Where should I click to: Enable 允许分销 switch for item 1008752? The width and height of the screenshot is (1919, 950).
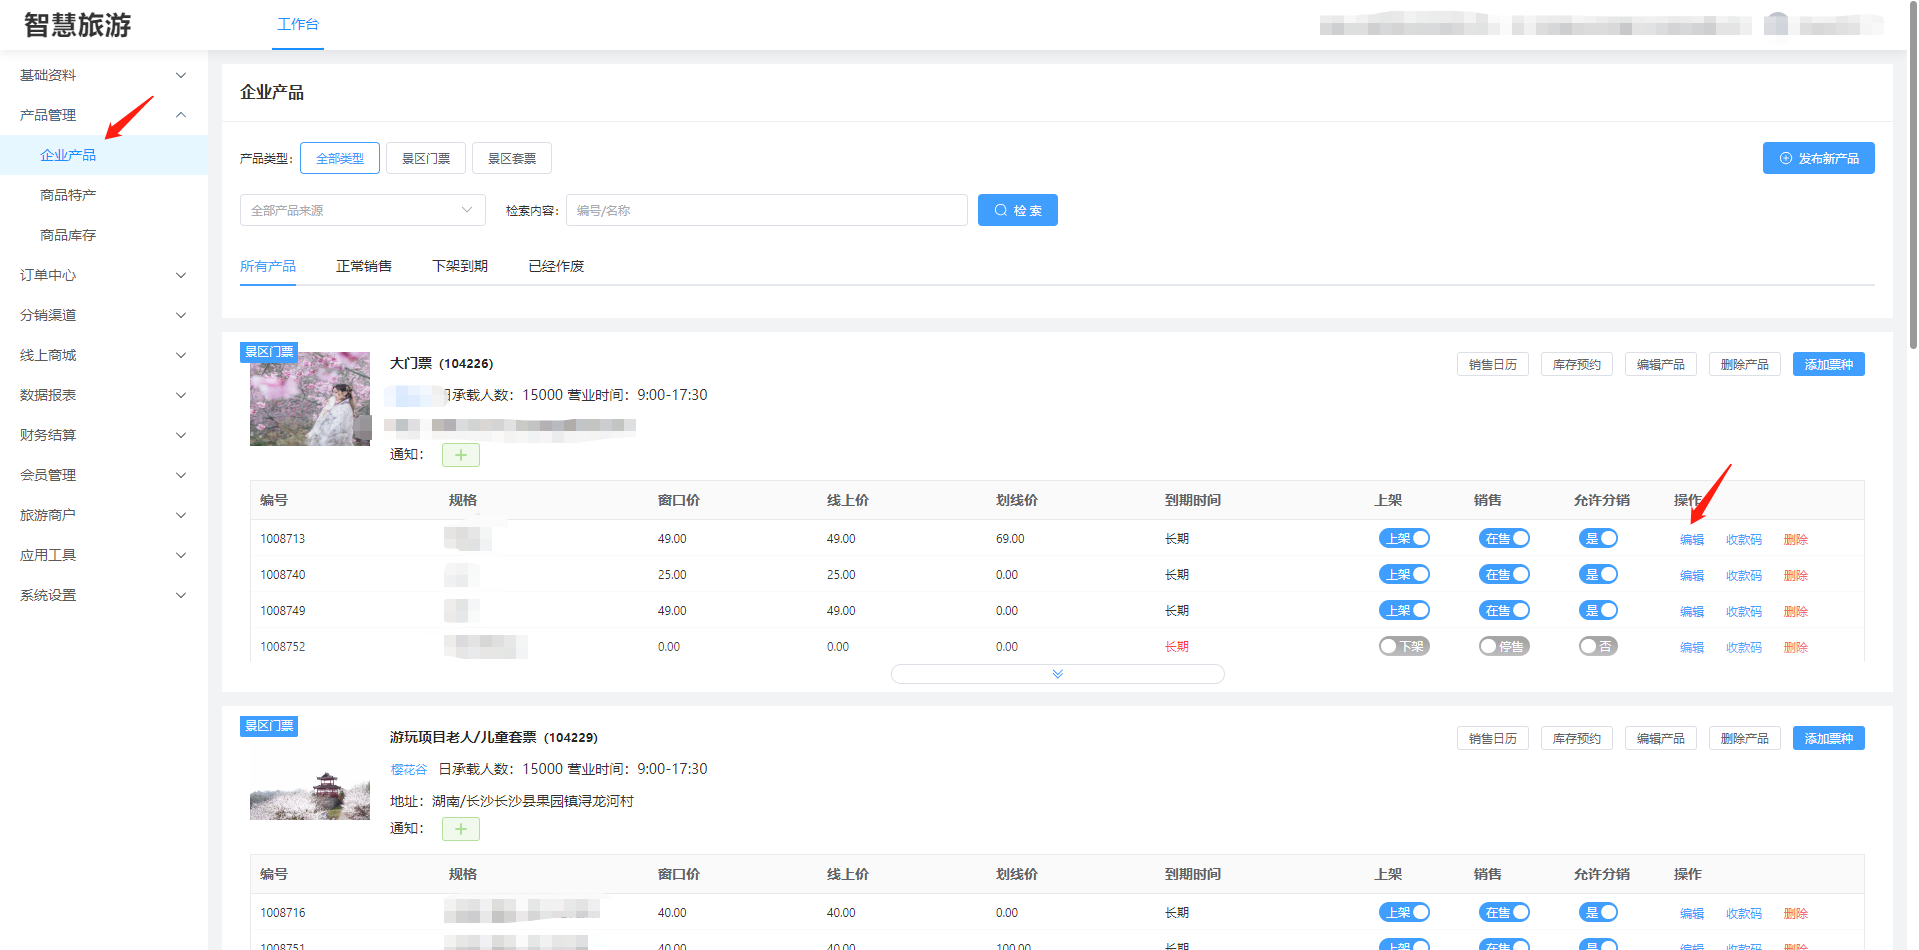pyautogui.click(x=1598, y=647)
